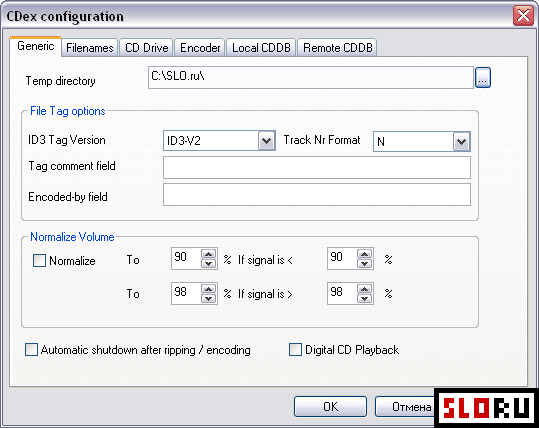Increase the second To percentage of 98

(x=208, y=289)
